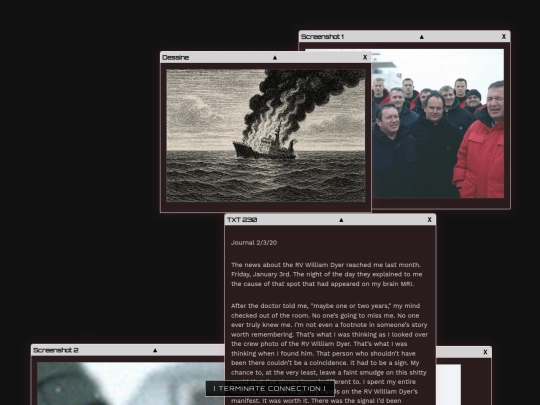Click the burning ship drawing in Dessine
The image size is (540, 405).
(x=266, y=136)
